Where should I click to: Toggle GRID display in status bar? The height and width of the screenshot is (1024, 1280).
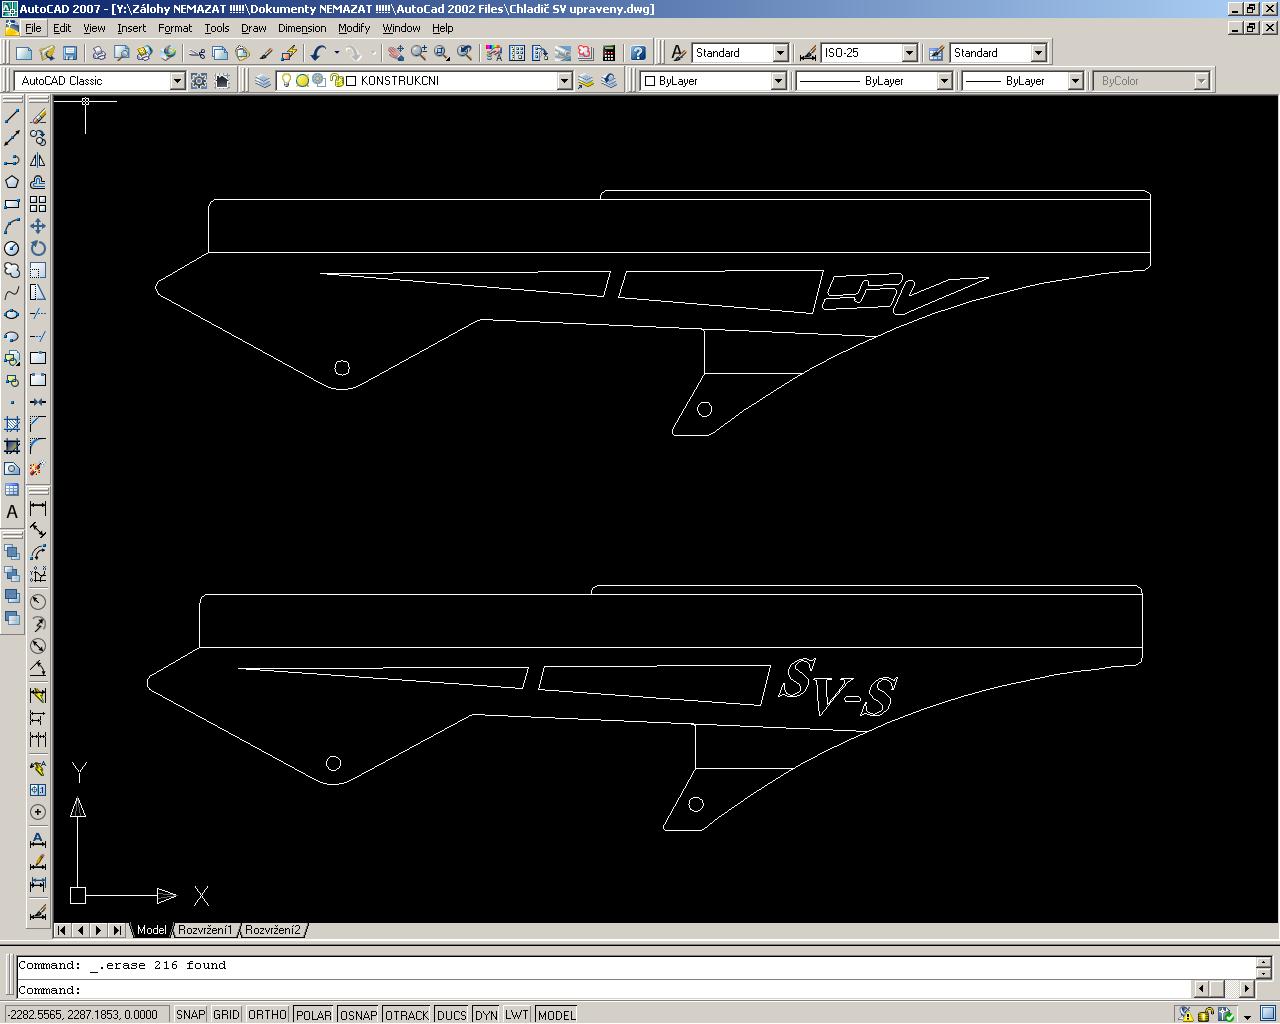click(226, 1014)
